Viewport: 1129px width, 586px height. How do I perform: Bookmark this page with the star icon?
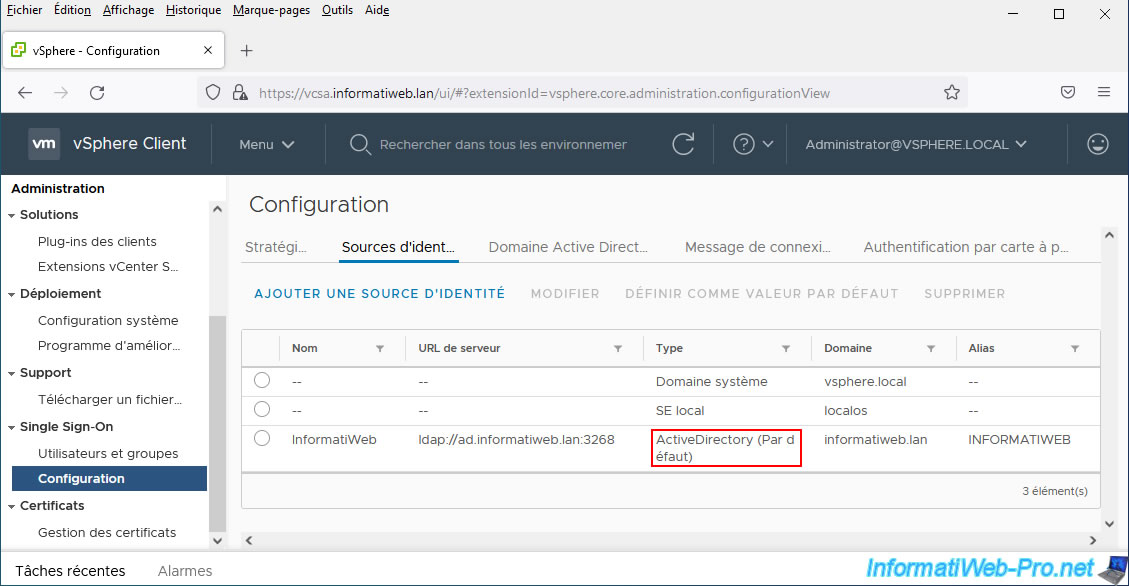tap(952, 92)
